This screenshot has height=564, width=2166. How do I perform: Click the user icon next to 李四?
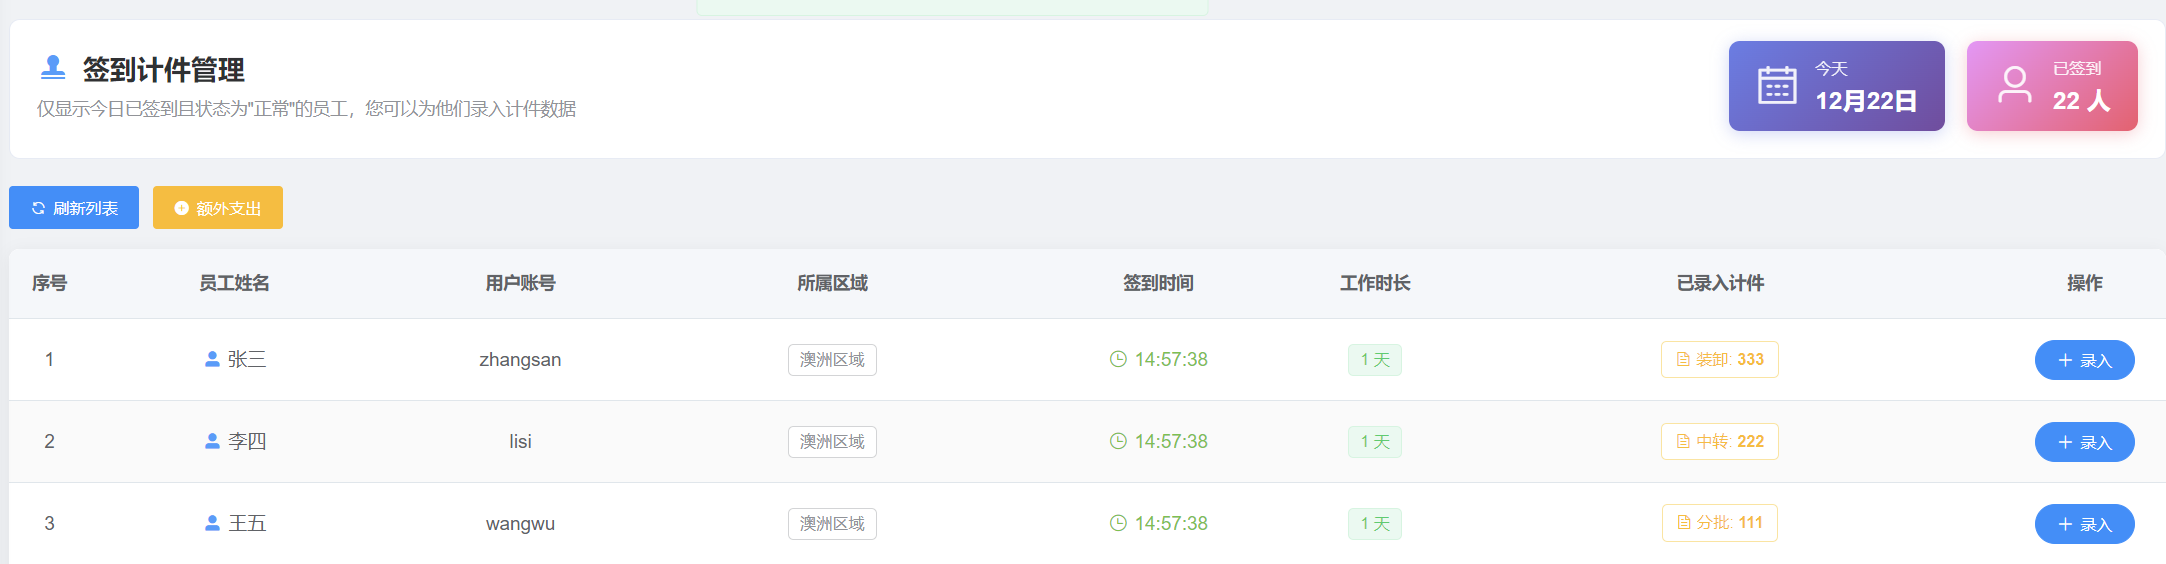click(x=212, y=441)
